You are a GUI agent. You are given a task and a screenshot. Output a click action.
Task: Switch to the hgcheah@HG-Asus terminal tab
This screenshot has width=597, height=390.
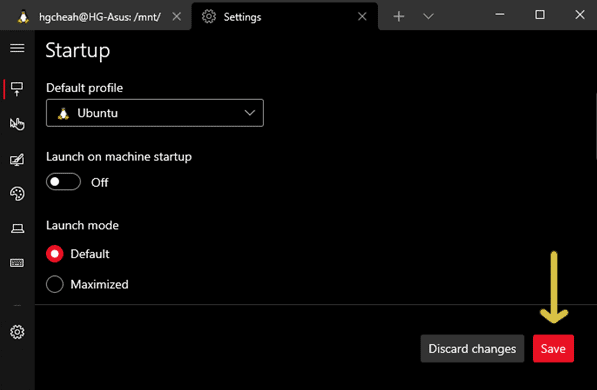[x=95, y=16]
